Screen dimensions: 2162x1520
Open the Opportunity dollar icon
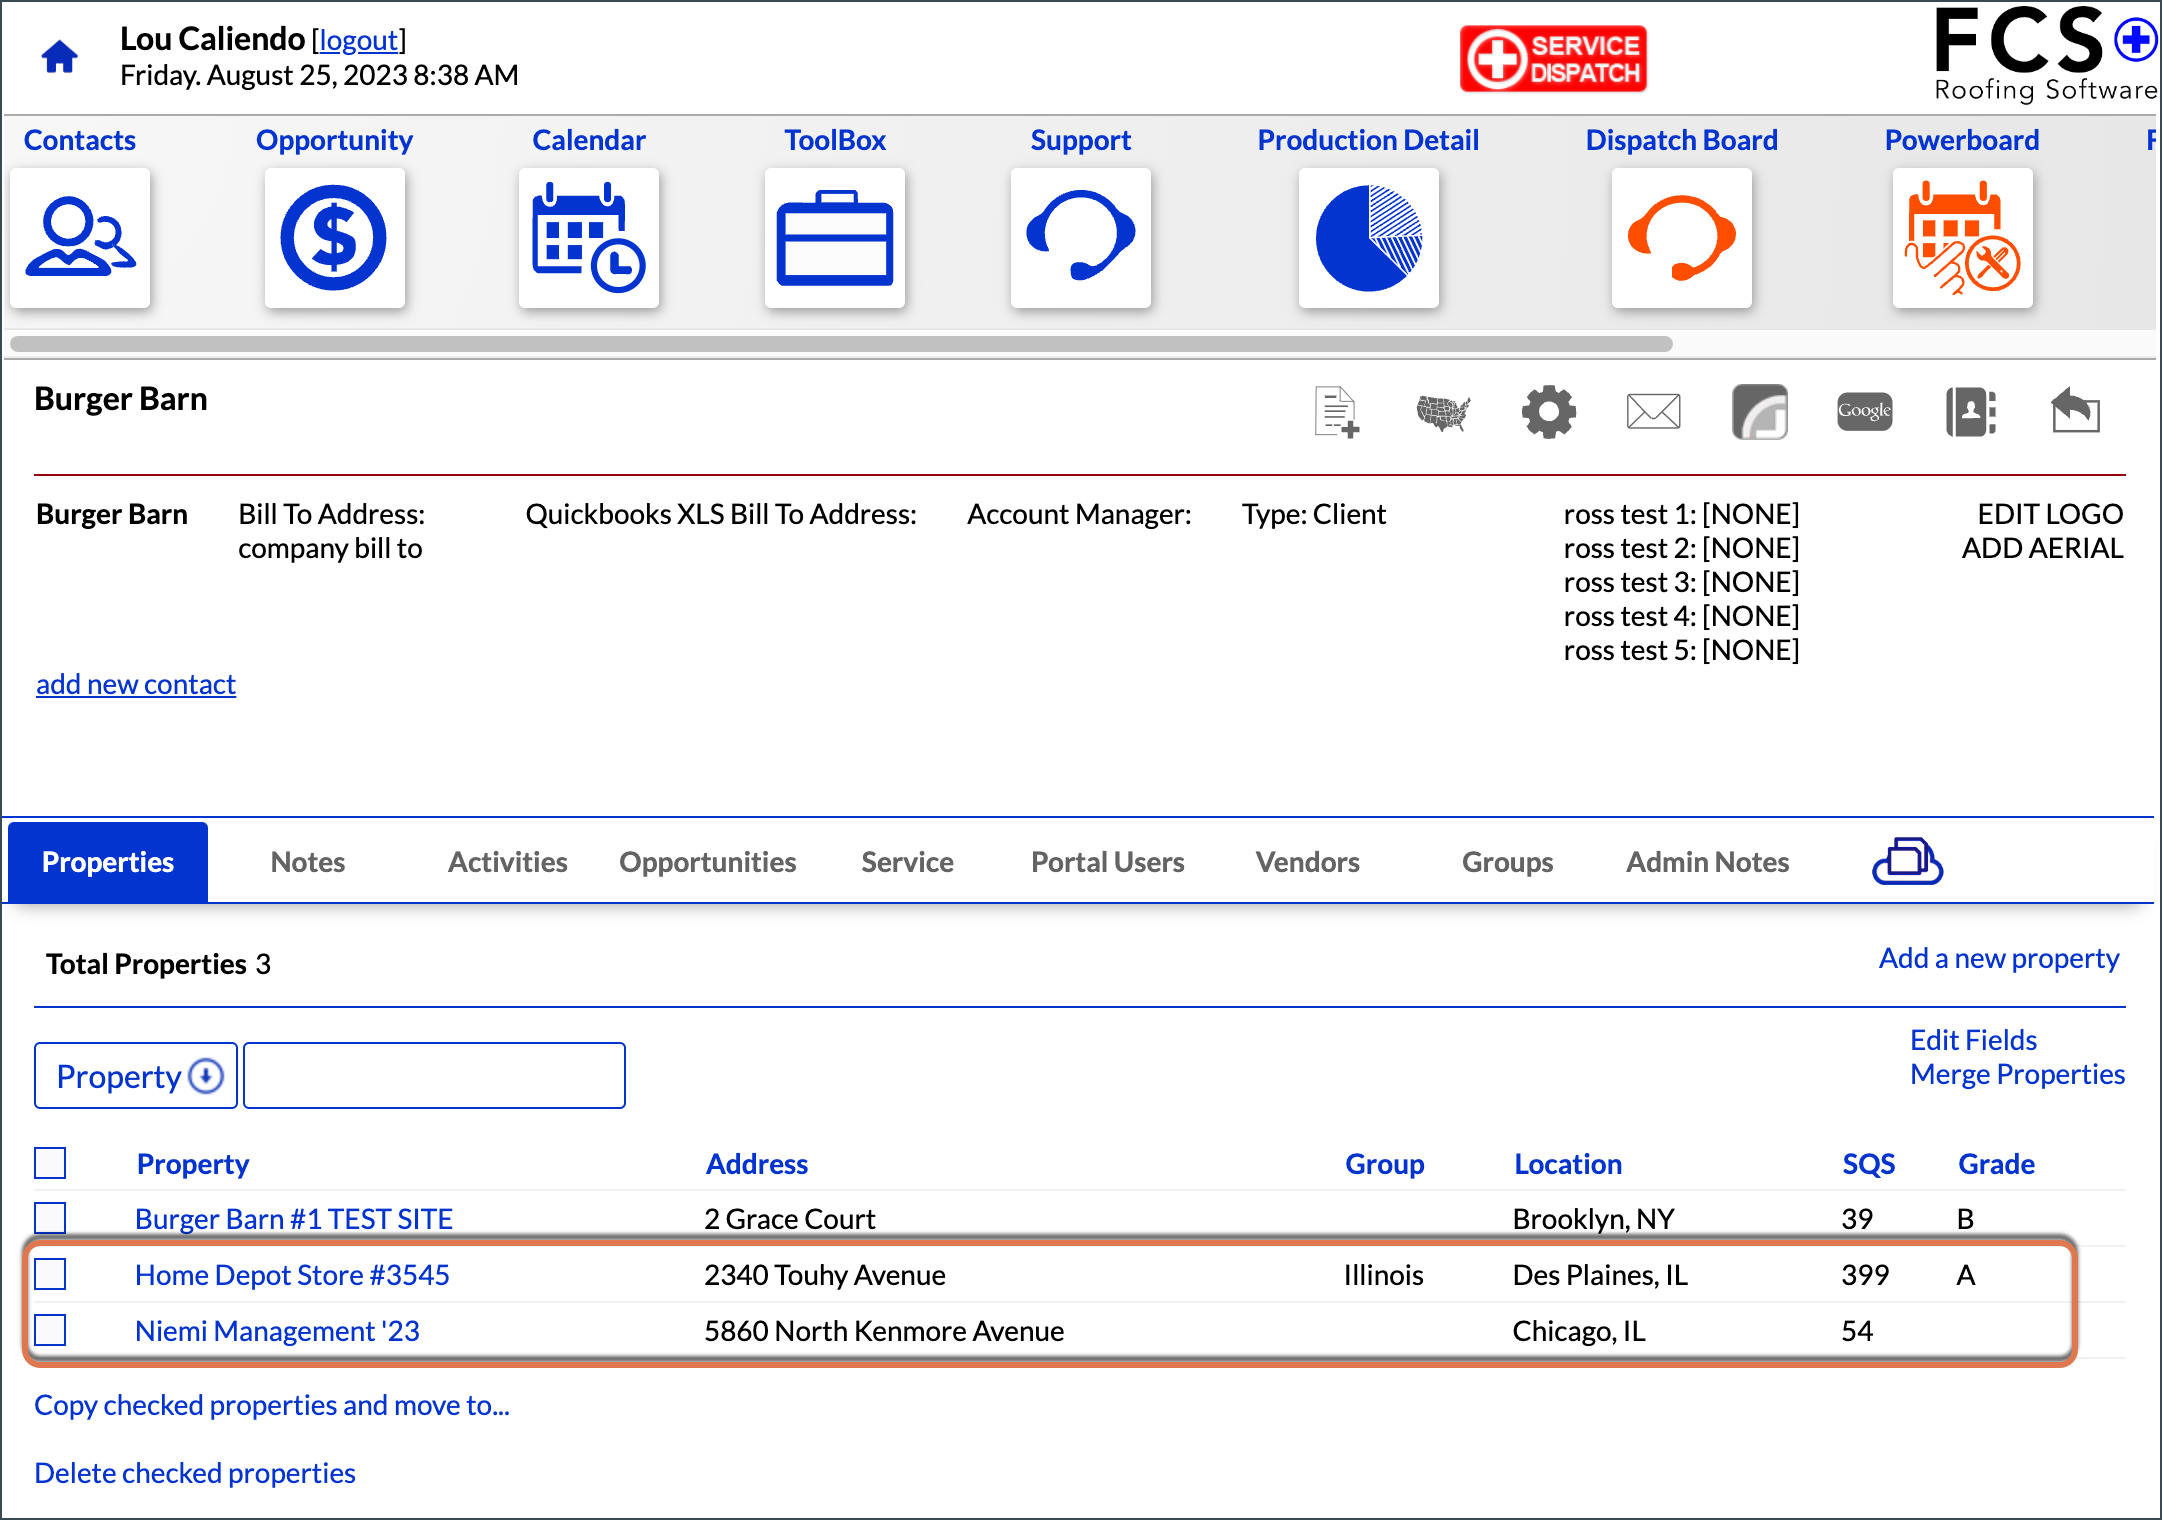[334, 238]
